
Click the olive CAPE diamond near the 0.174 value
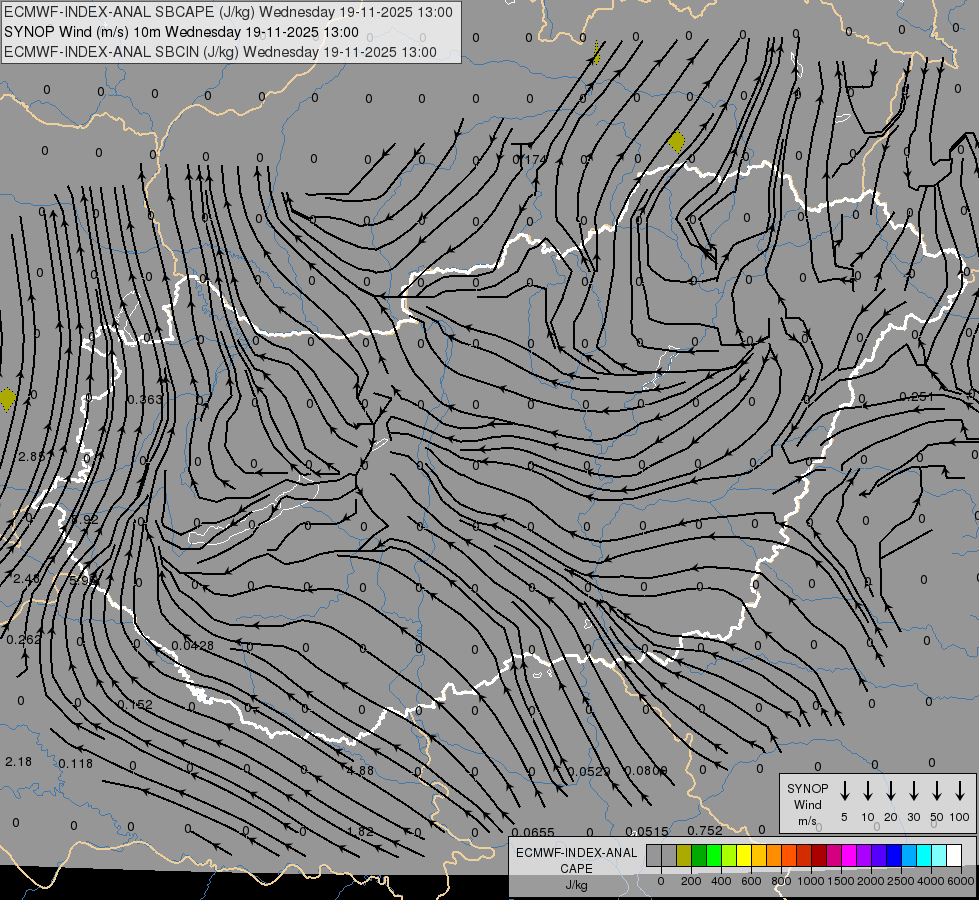pos(676,142)
